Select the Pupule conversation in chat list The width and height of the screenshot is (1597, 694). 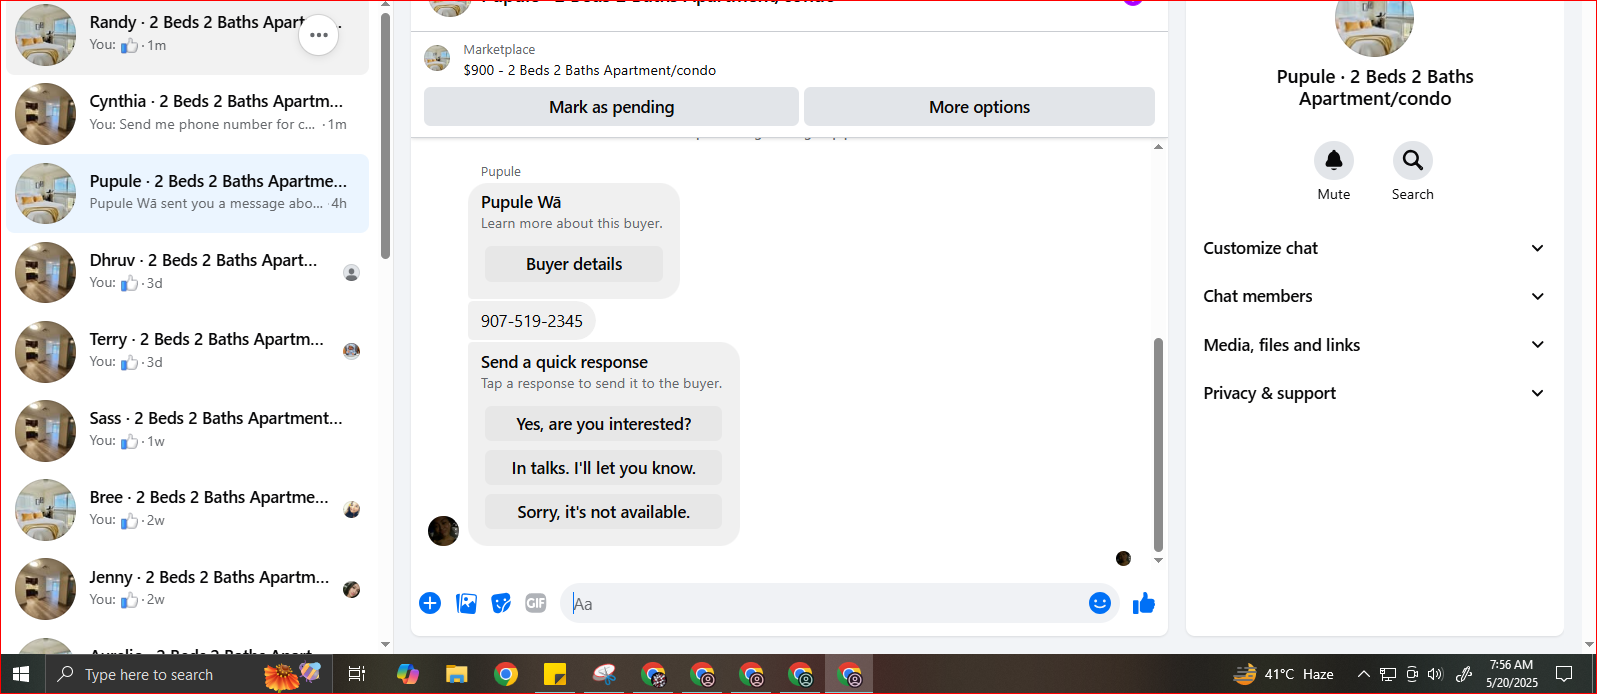pos(188,193)
